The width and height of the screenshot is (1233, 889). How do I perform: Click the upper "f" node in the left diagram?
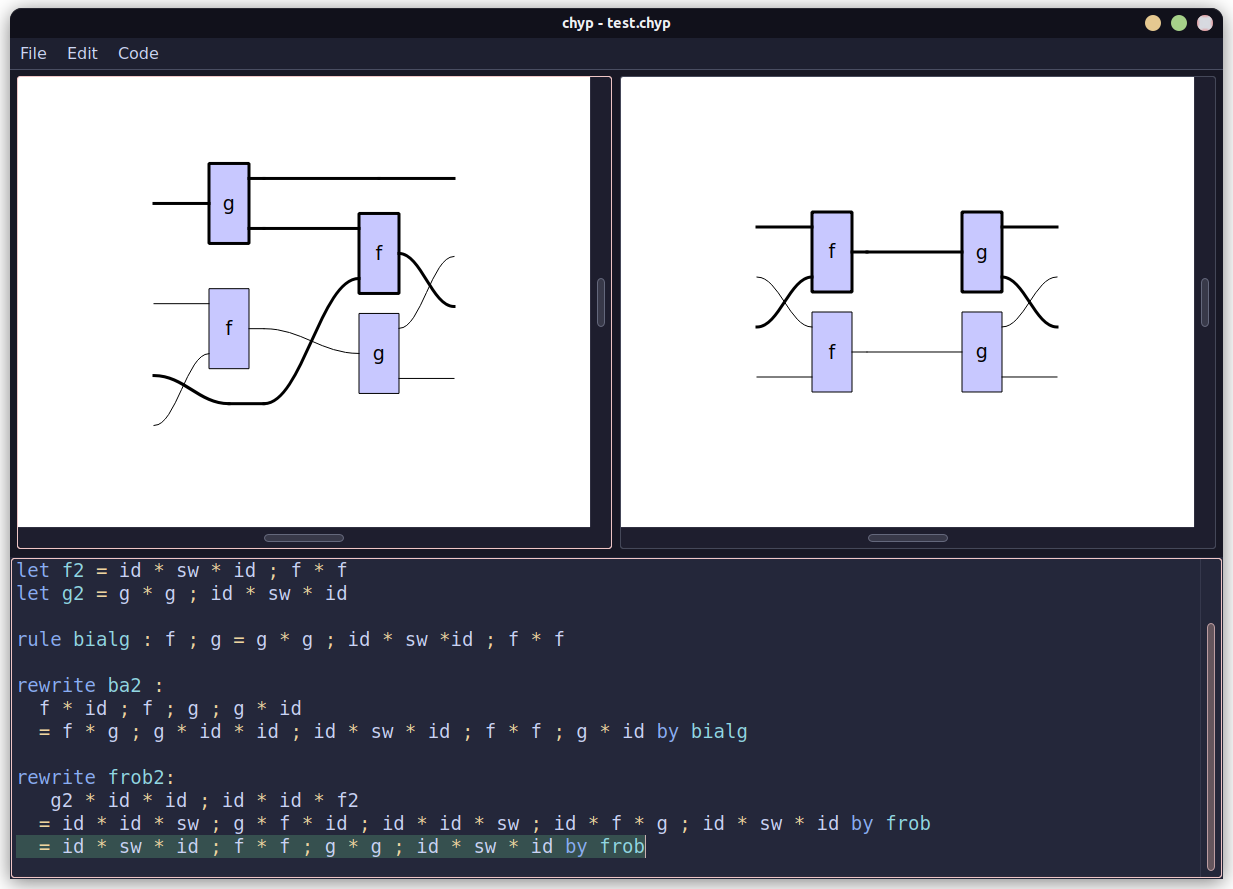pos(378,254)
